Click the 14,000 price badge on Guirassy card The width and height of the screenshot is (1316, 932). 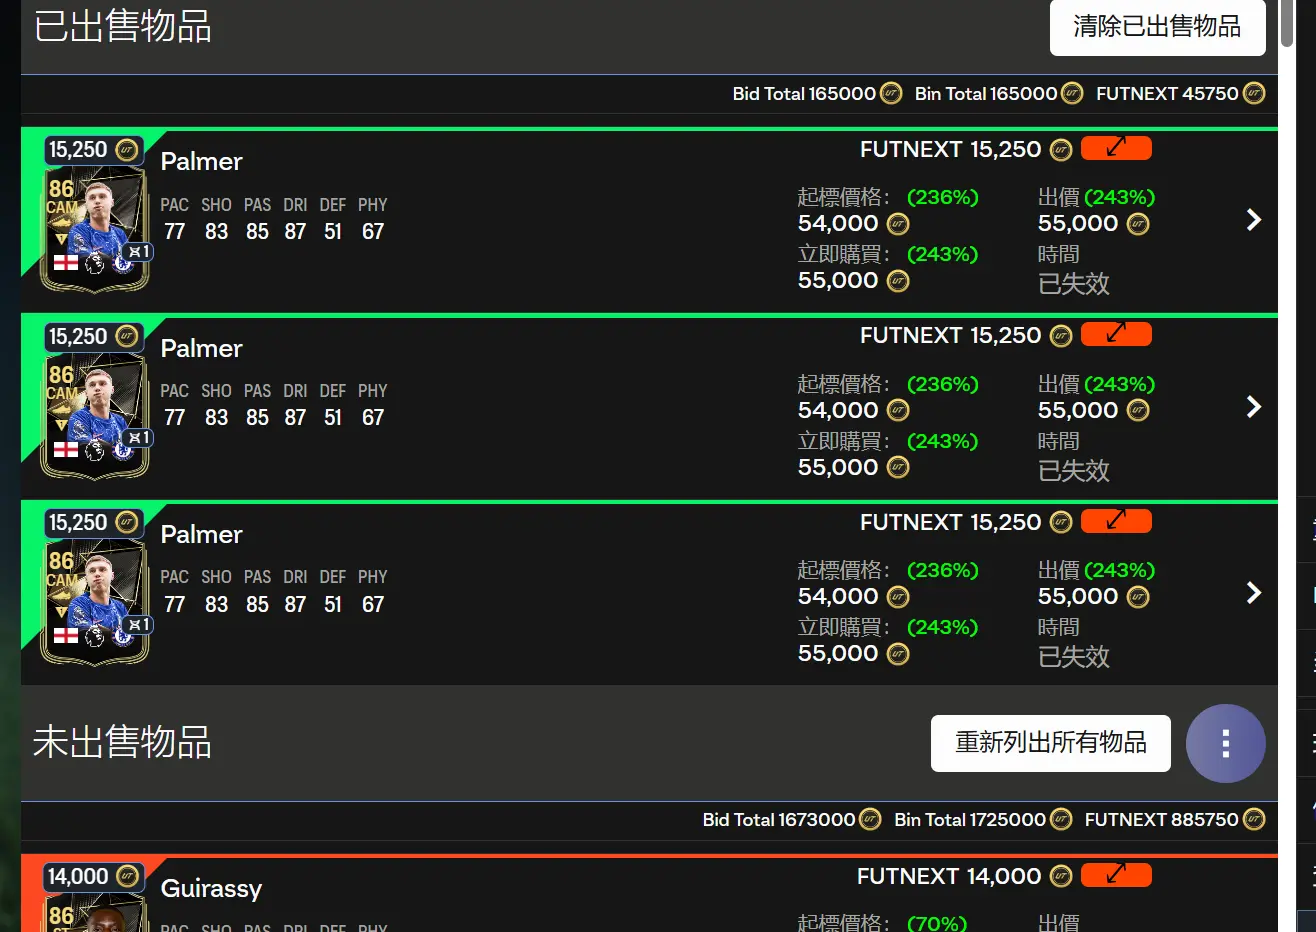tap(93, 877)
